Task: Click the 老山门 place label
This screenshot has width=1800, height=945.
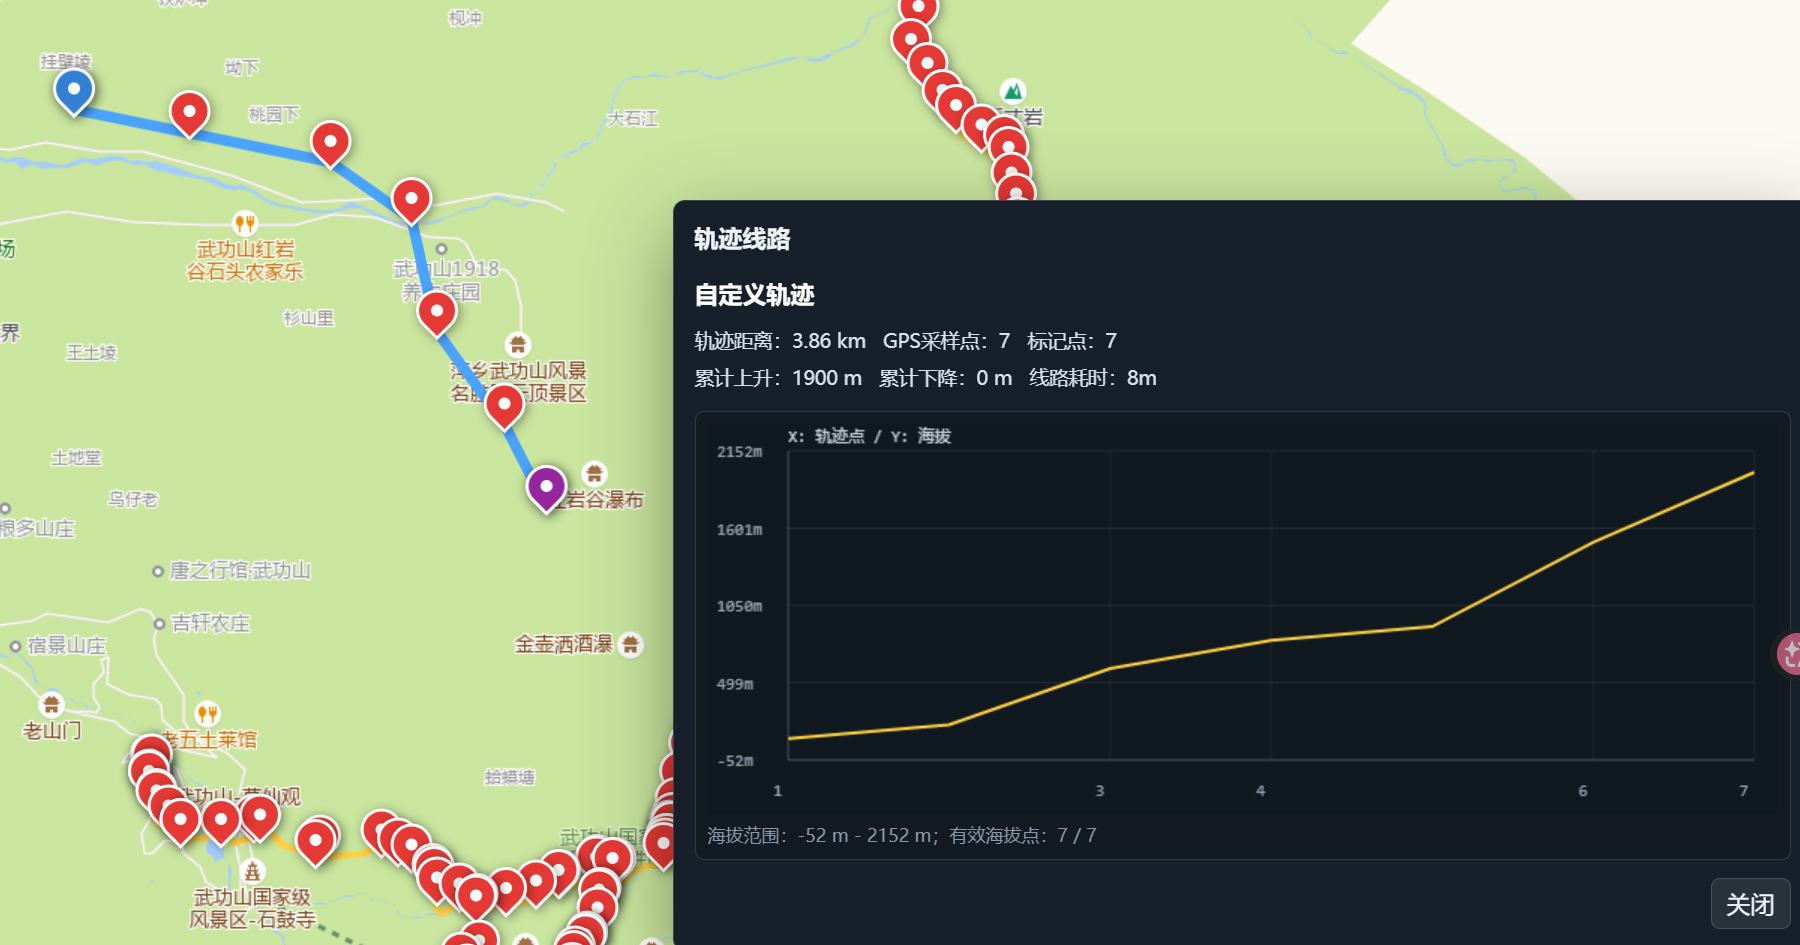Action: pos(52,731)
